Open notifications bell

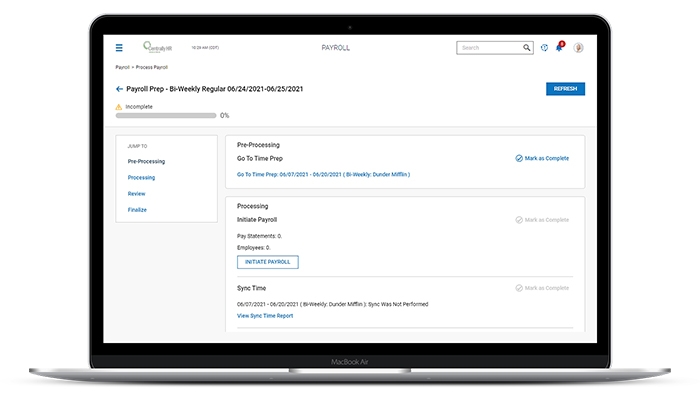coord(559,47)
